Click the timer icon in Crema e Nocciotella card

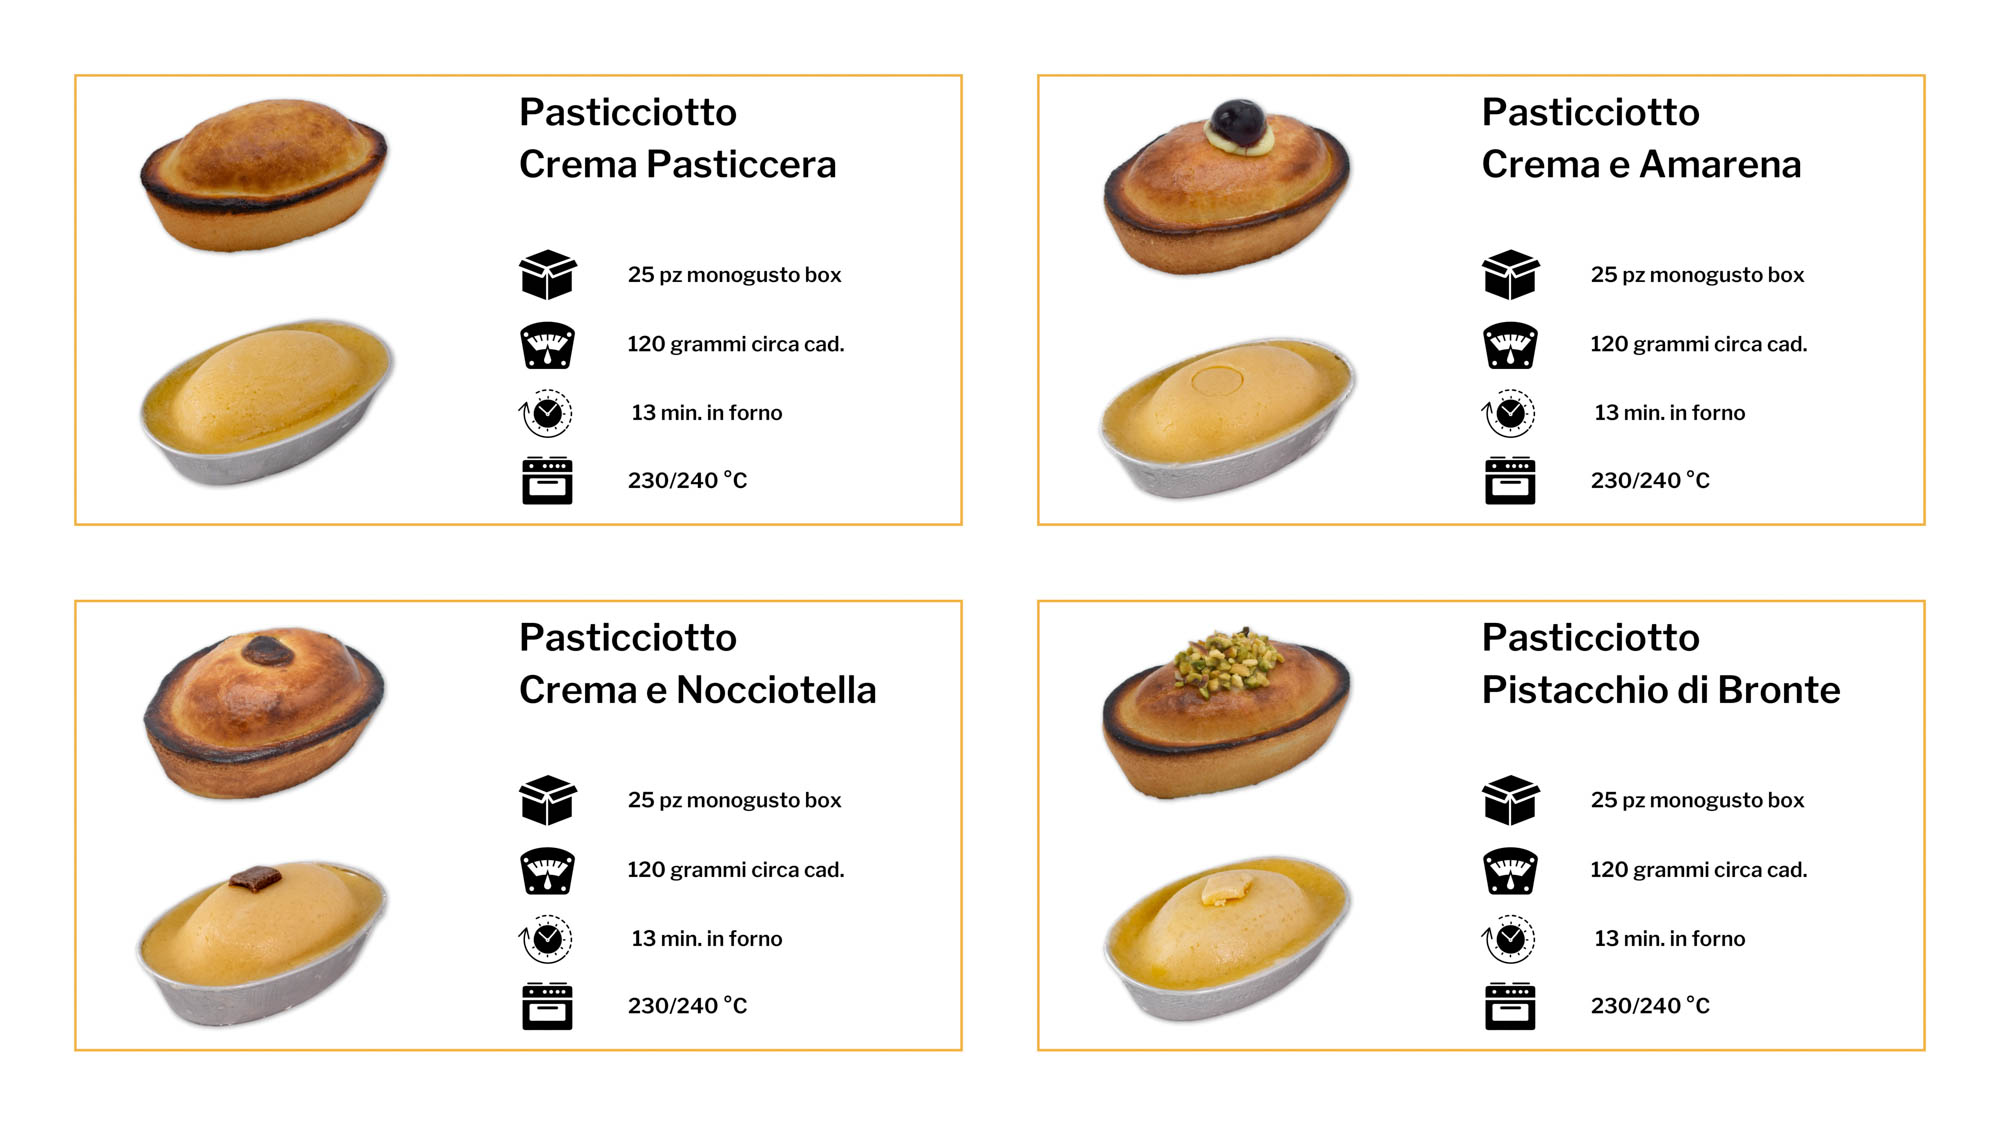547,939
